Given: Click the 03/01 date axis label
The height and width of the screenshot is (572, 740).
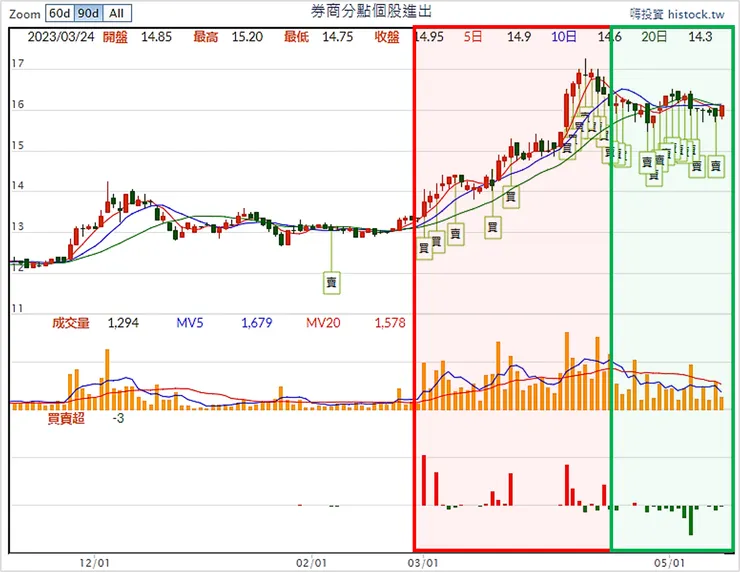Looking at the screenshot, I should click(423, 563).
